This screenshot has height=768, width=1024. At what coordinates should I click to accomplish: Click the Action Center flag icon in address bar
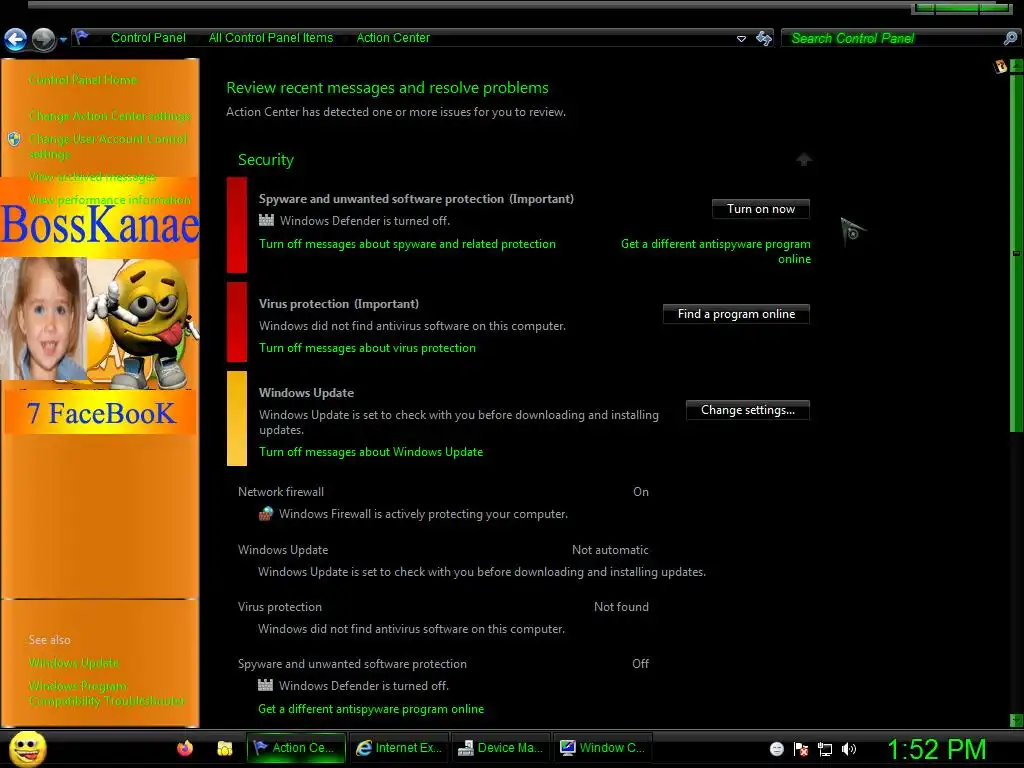tap(82, 37)
